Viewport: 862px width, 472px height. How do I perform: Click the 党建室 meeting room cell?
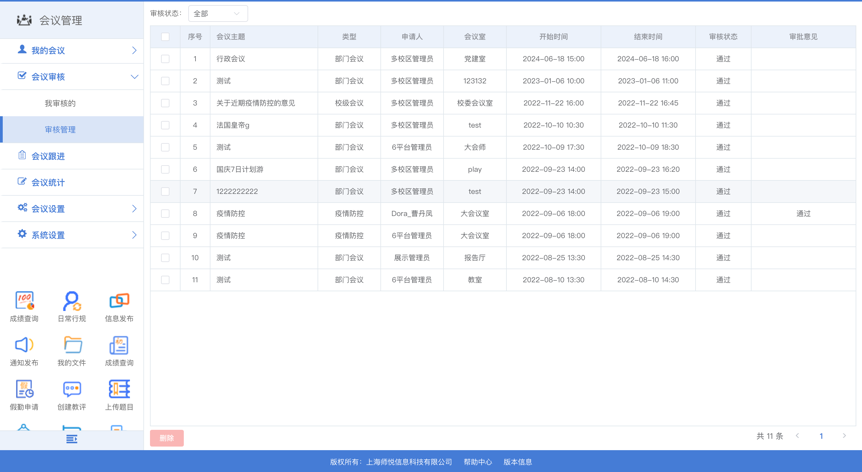pos(475,59)
